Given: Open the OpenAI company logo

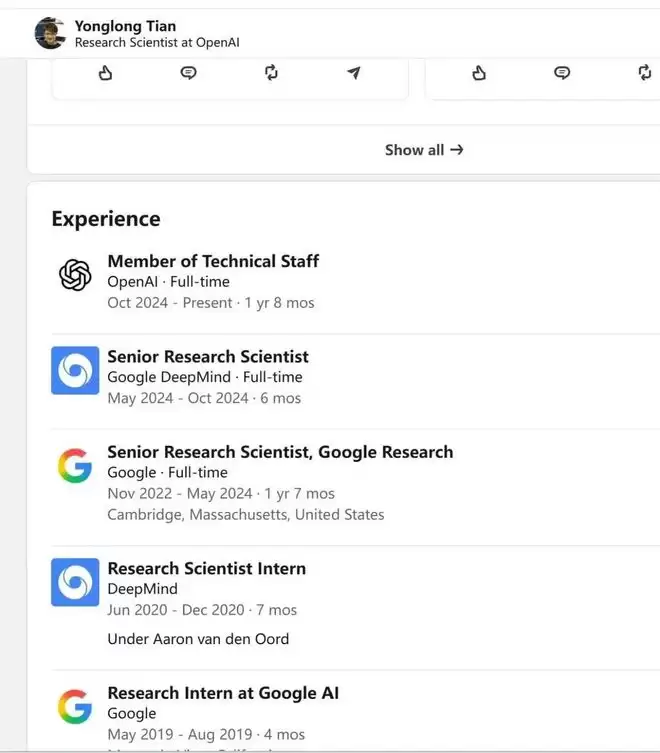Looking at the screenshot, I should [x=75, y=275].
